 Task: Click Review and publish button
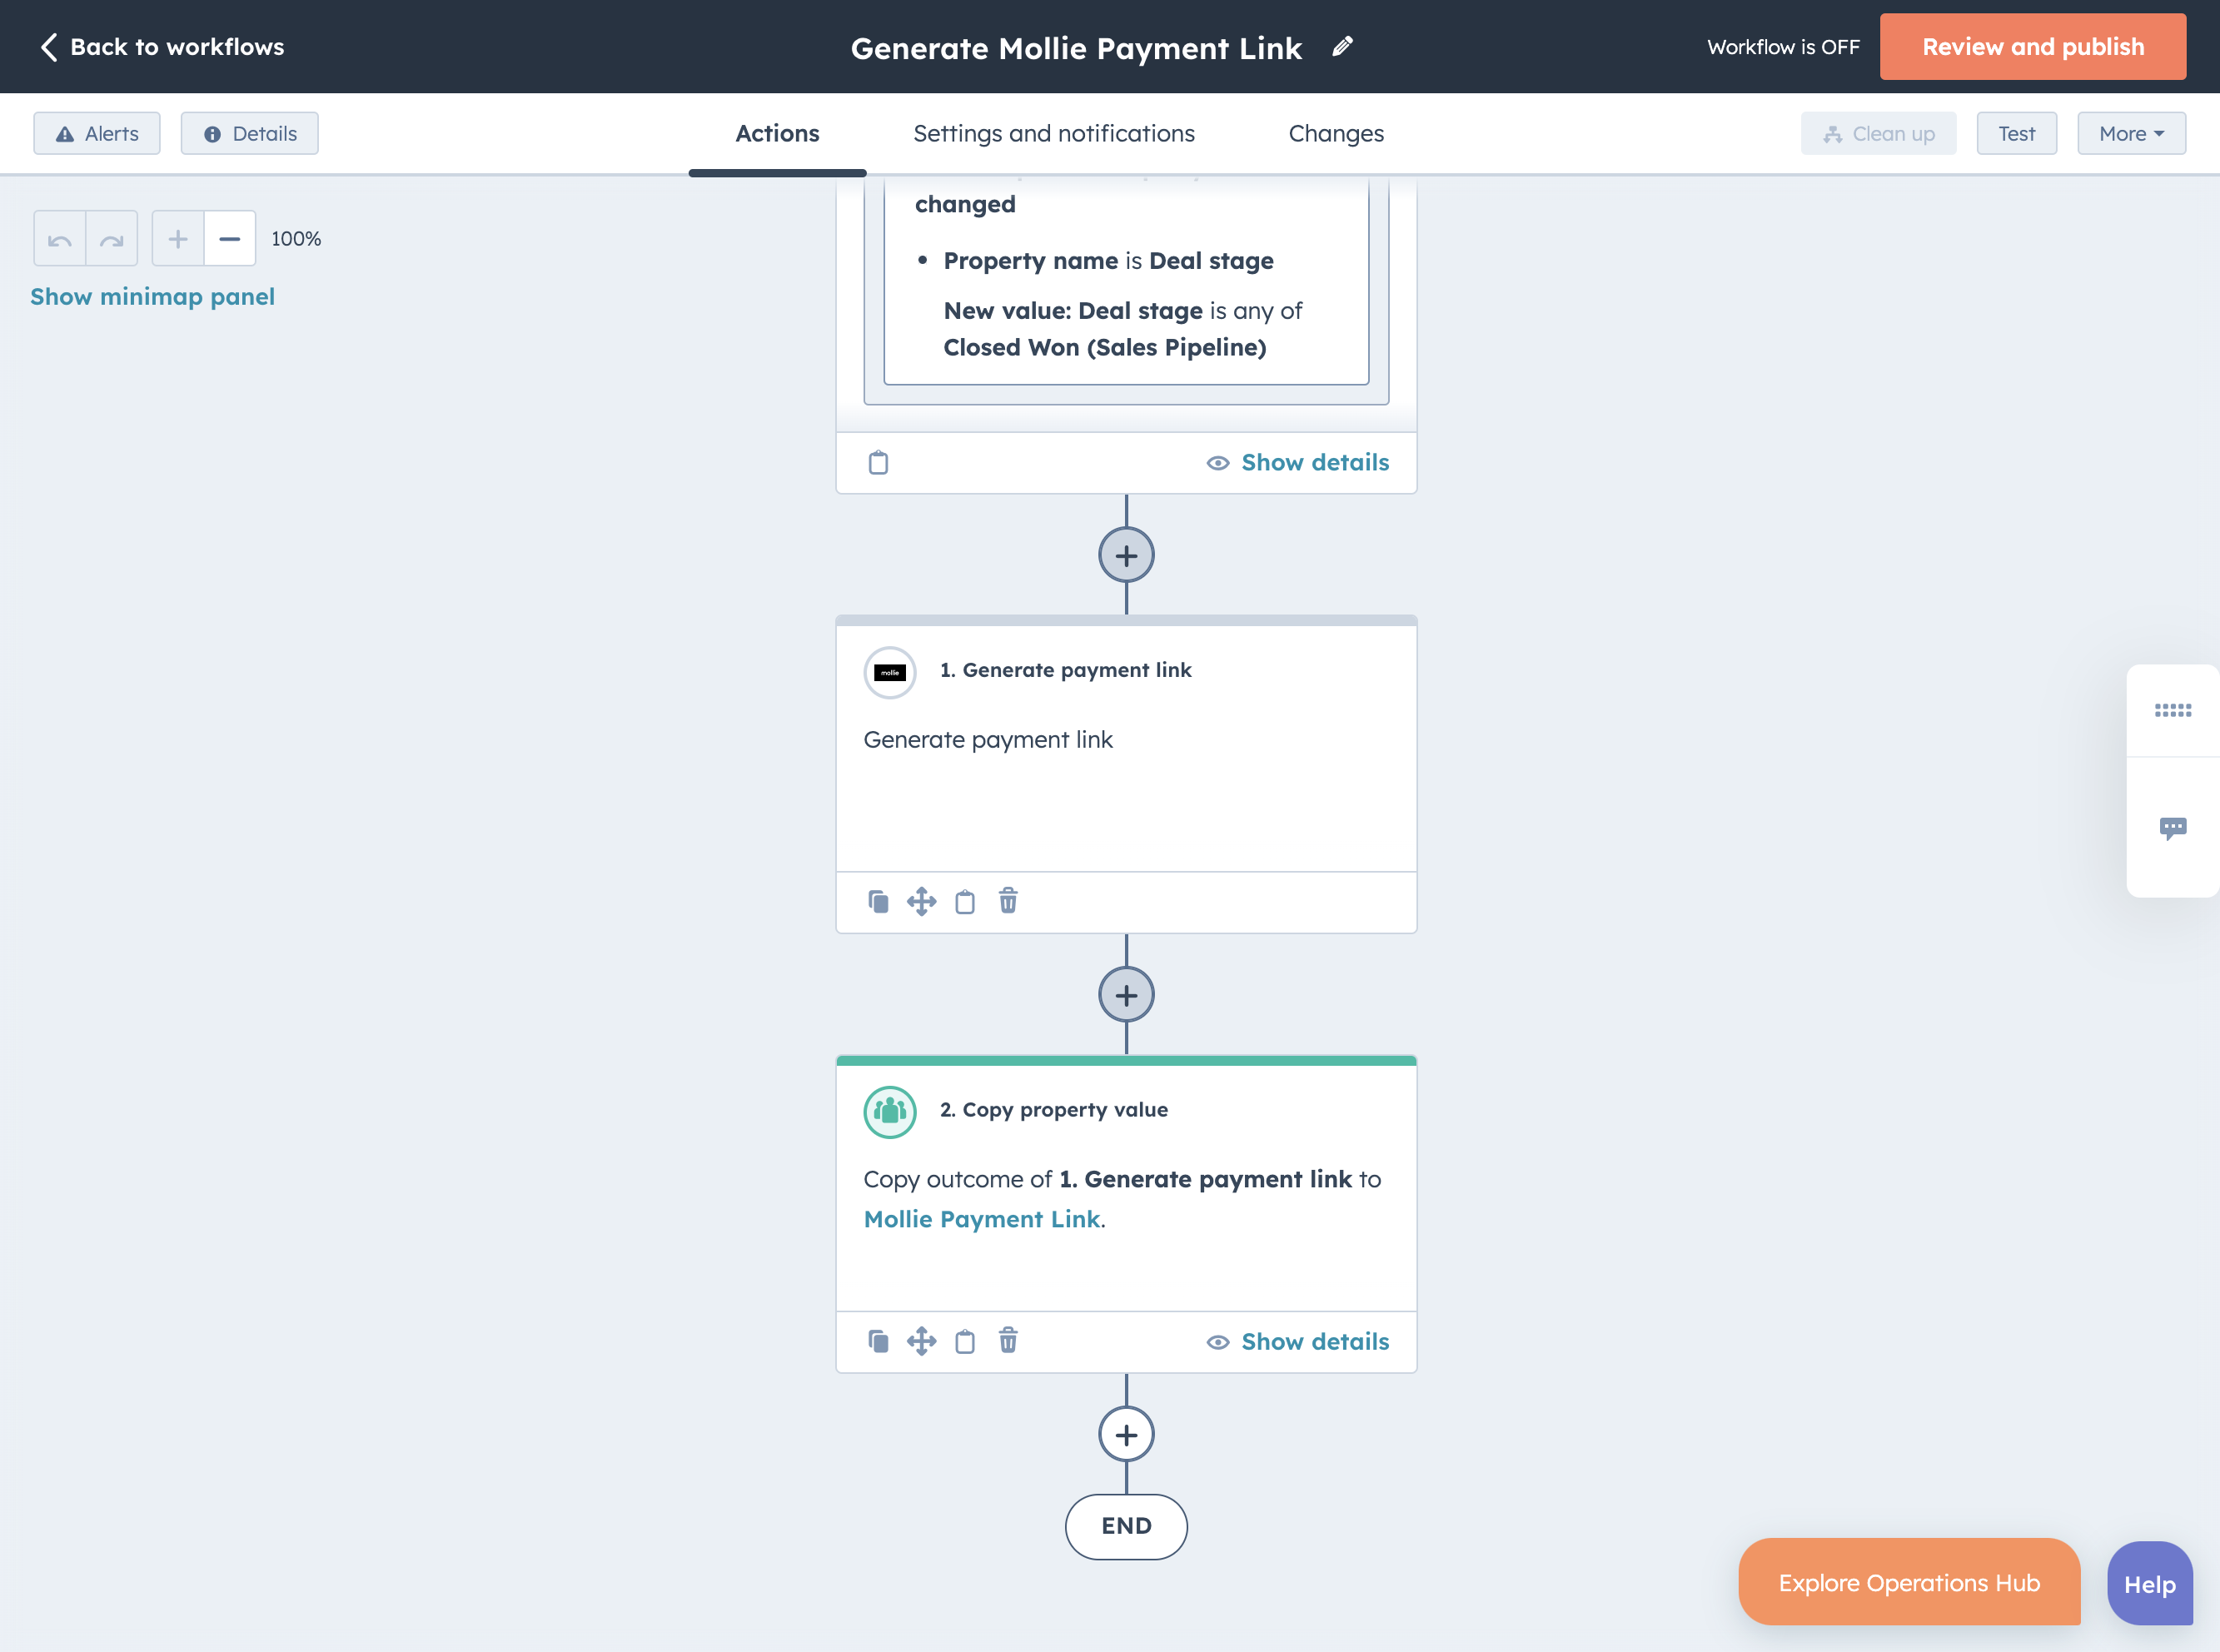point(2032,47)
